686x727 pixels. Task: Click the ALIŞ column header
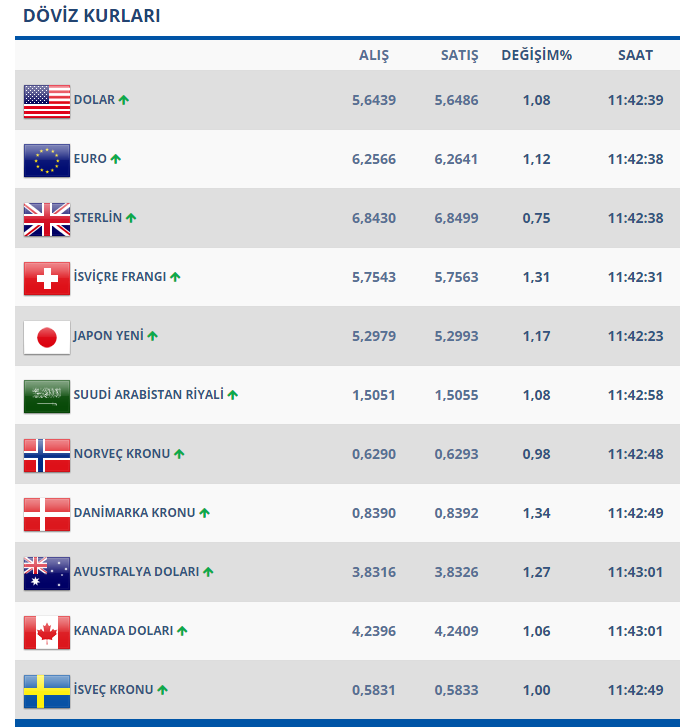coord(374,55)
